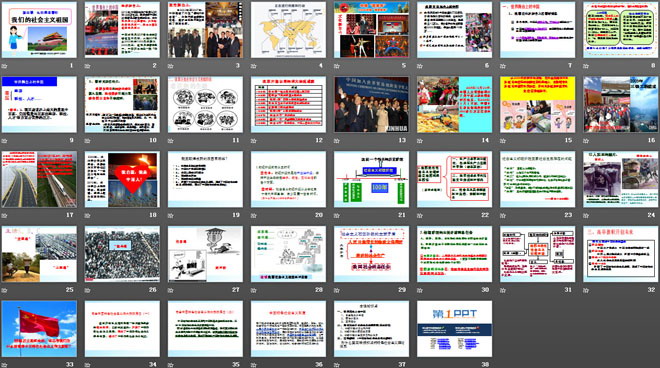
Task: Click the animation star icon below slide 36
Action: coord(254,365)
